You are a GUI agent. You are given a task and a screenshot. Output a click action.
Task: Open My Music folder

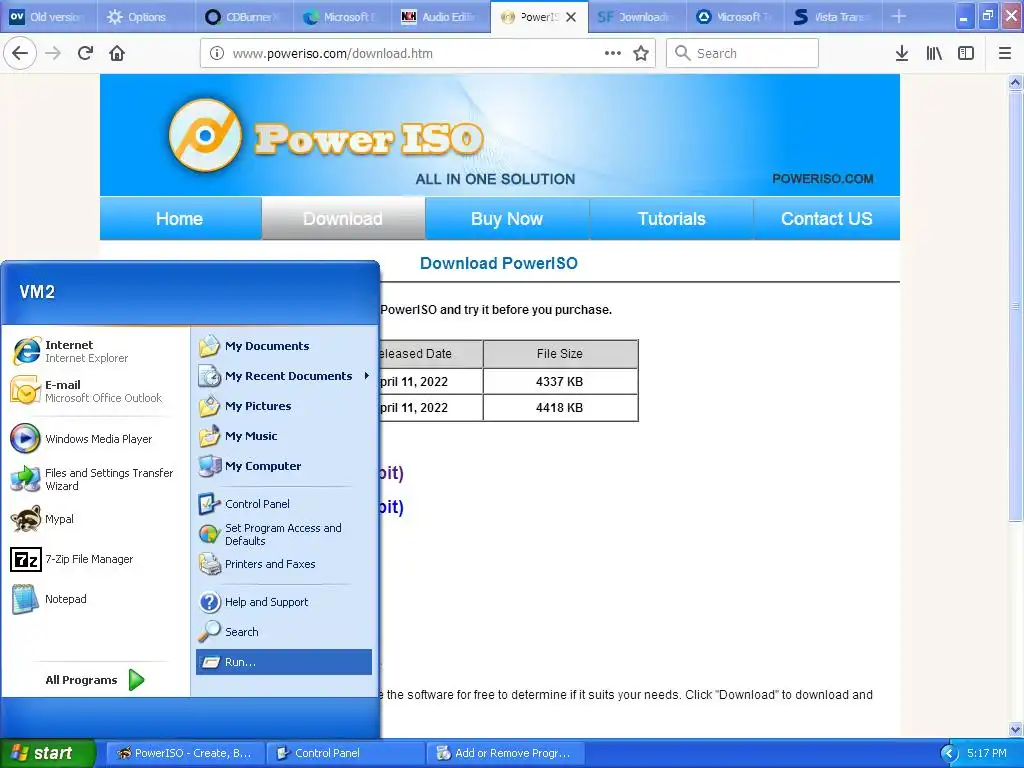click(x=283, y=436)
